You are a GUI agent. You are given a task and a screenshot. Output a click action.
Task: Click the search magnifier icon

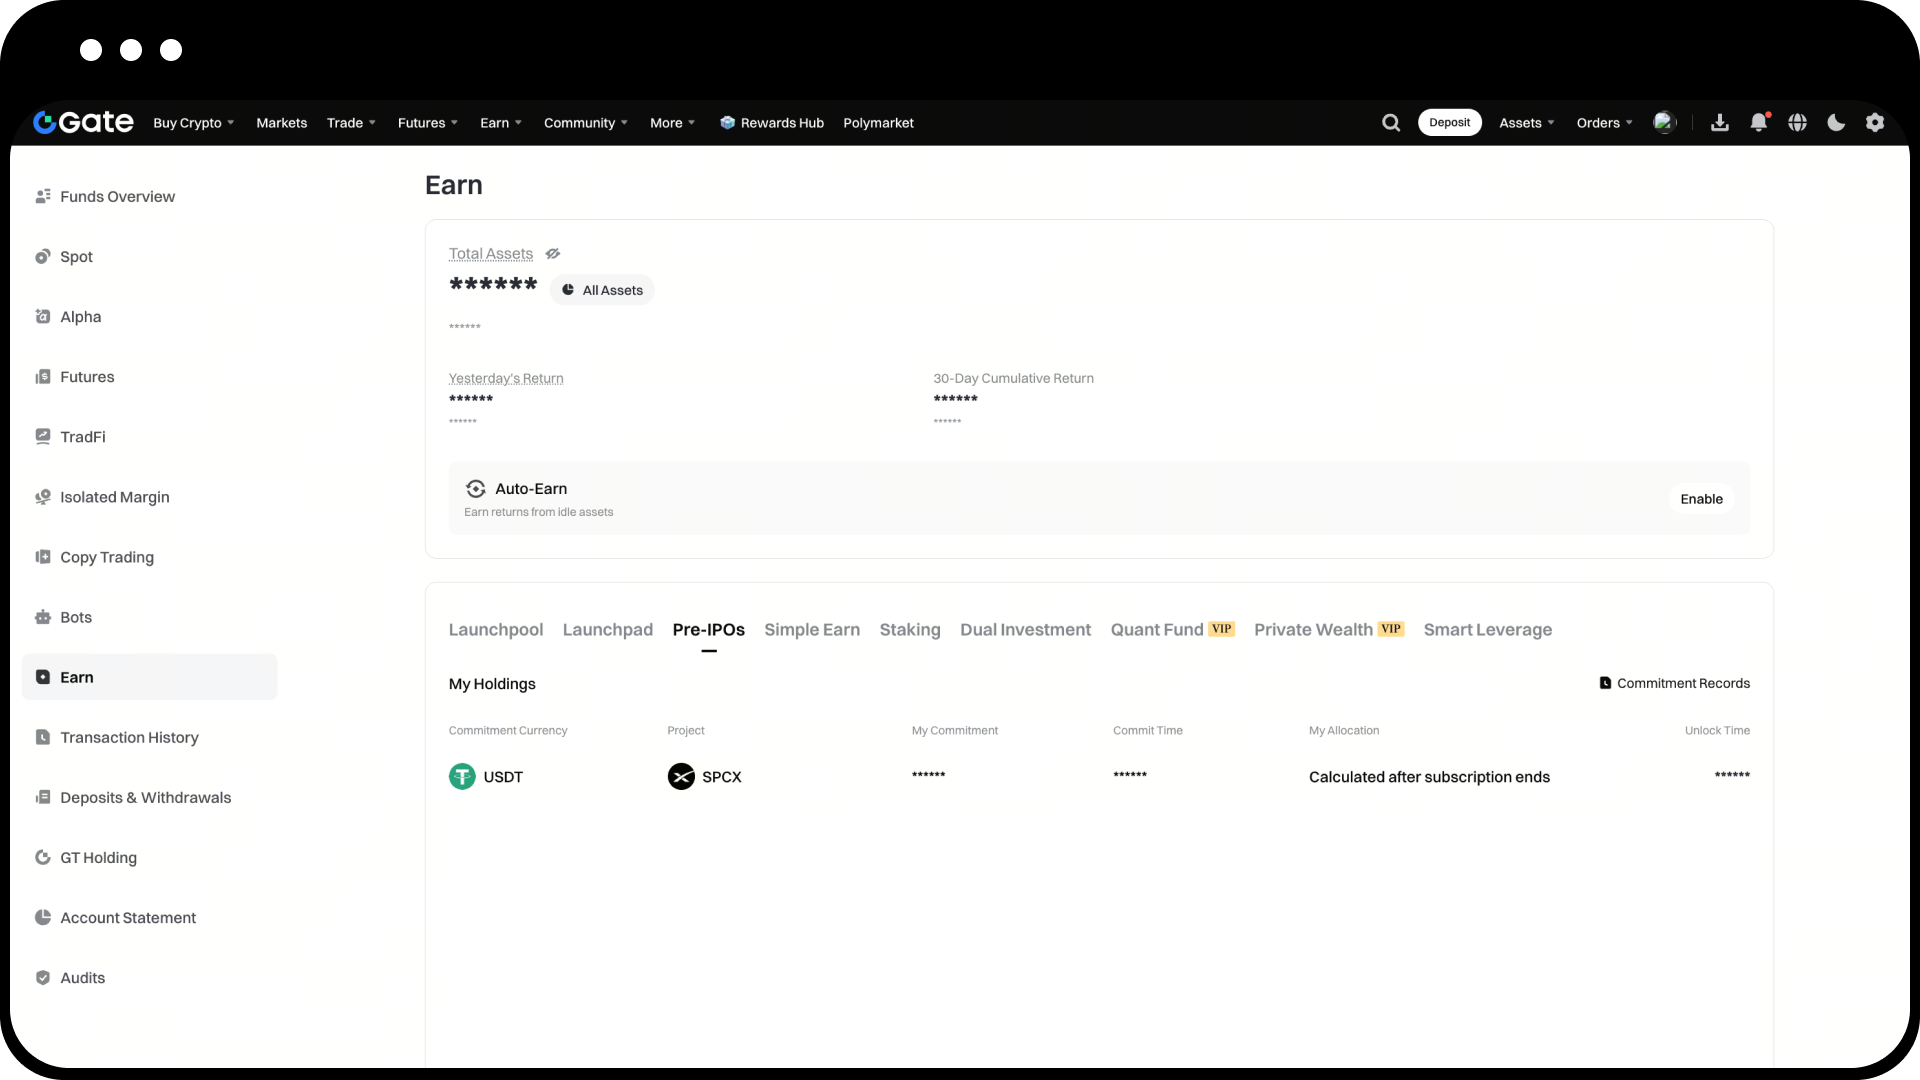pyautogui.click(x=1391, y=123)
